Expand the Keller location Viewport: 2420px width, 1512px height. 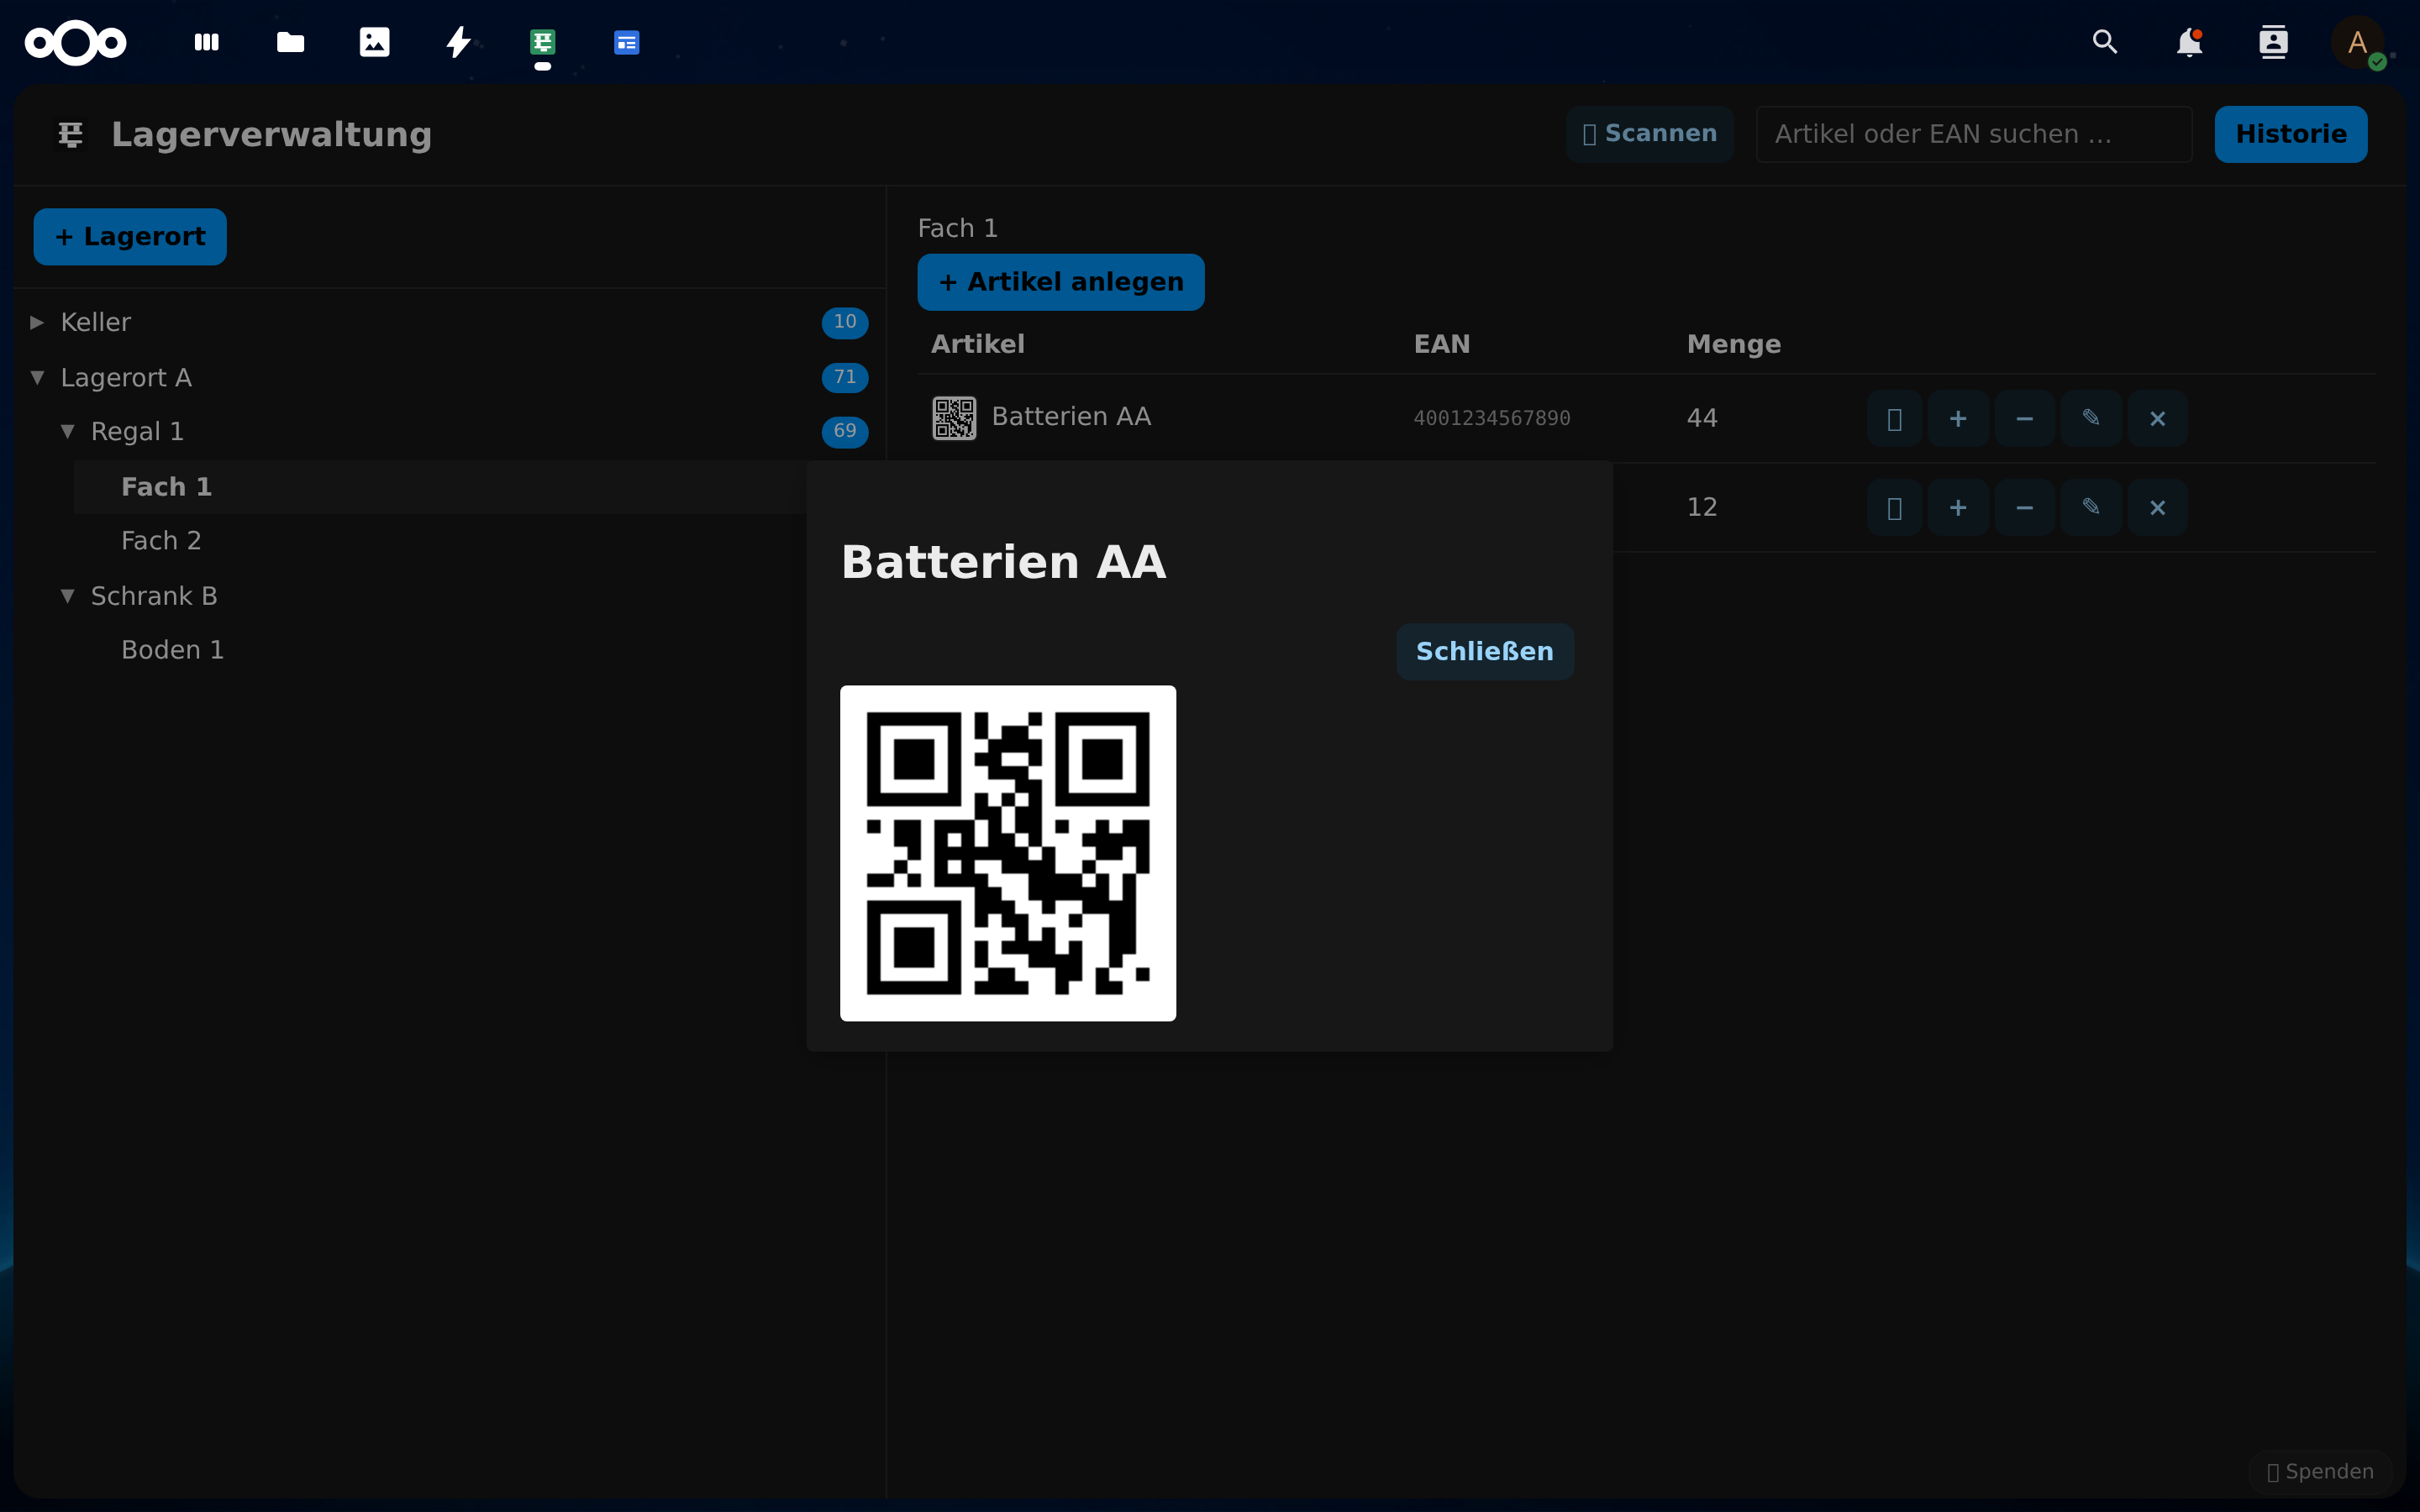[37, 322]
